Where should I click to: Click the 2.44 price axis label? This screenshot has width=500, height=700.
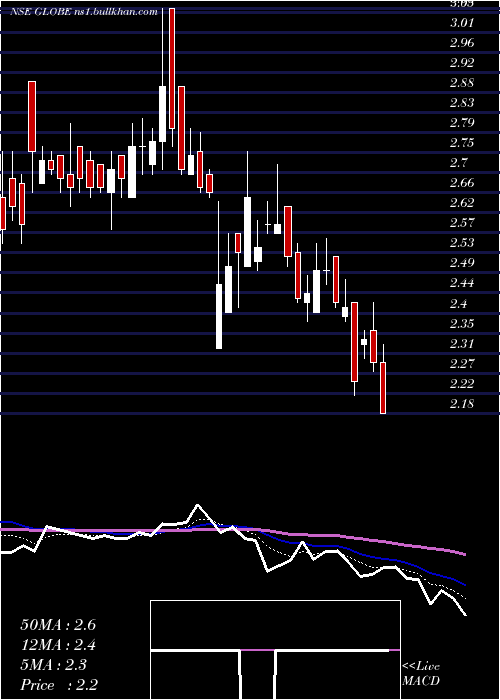462,283
